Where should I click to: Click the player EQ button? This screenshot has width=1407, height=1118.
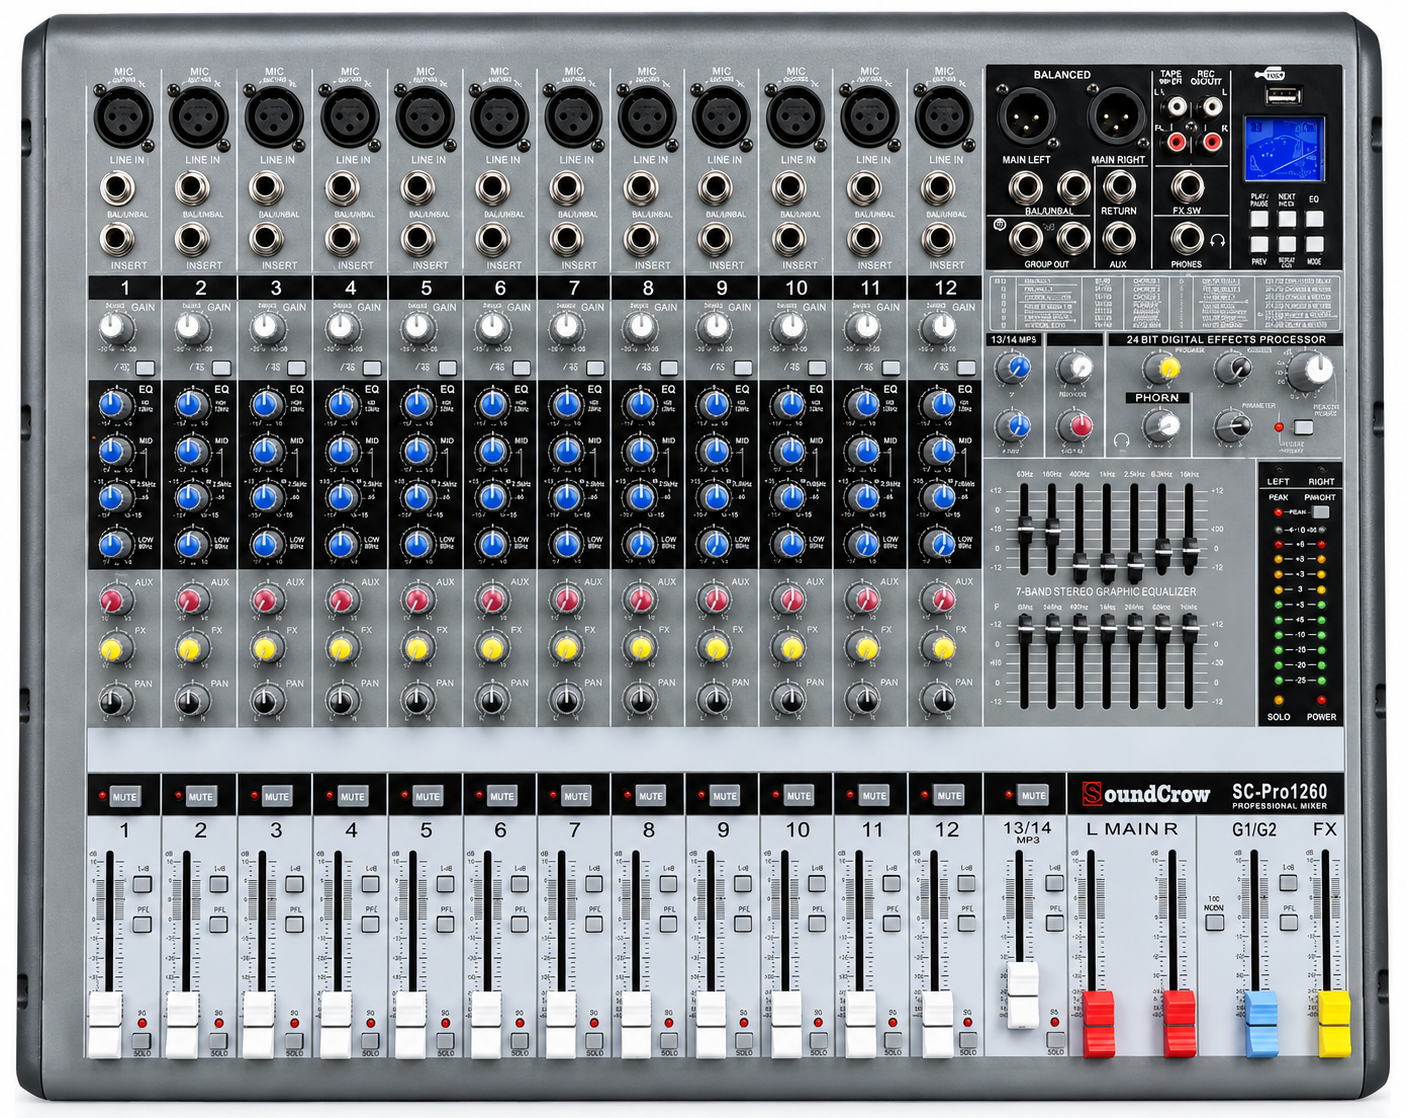(x=1314, y=218)
